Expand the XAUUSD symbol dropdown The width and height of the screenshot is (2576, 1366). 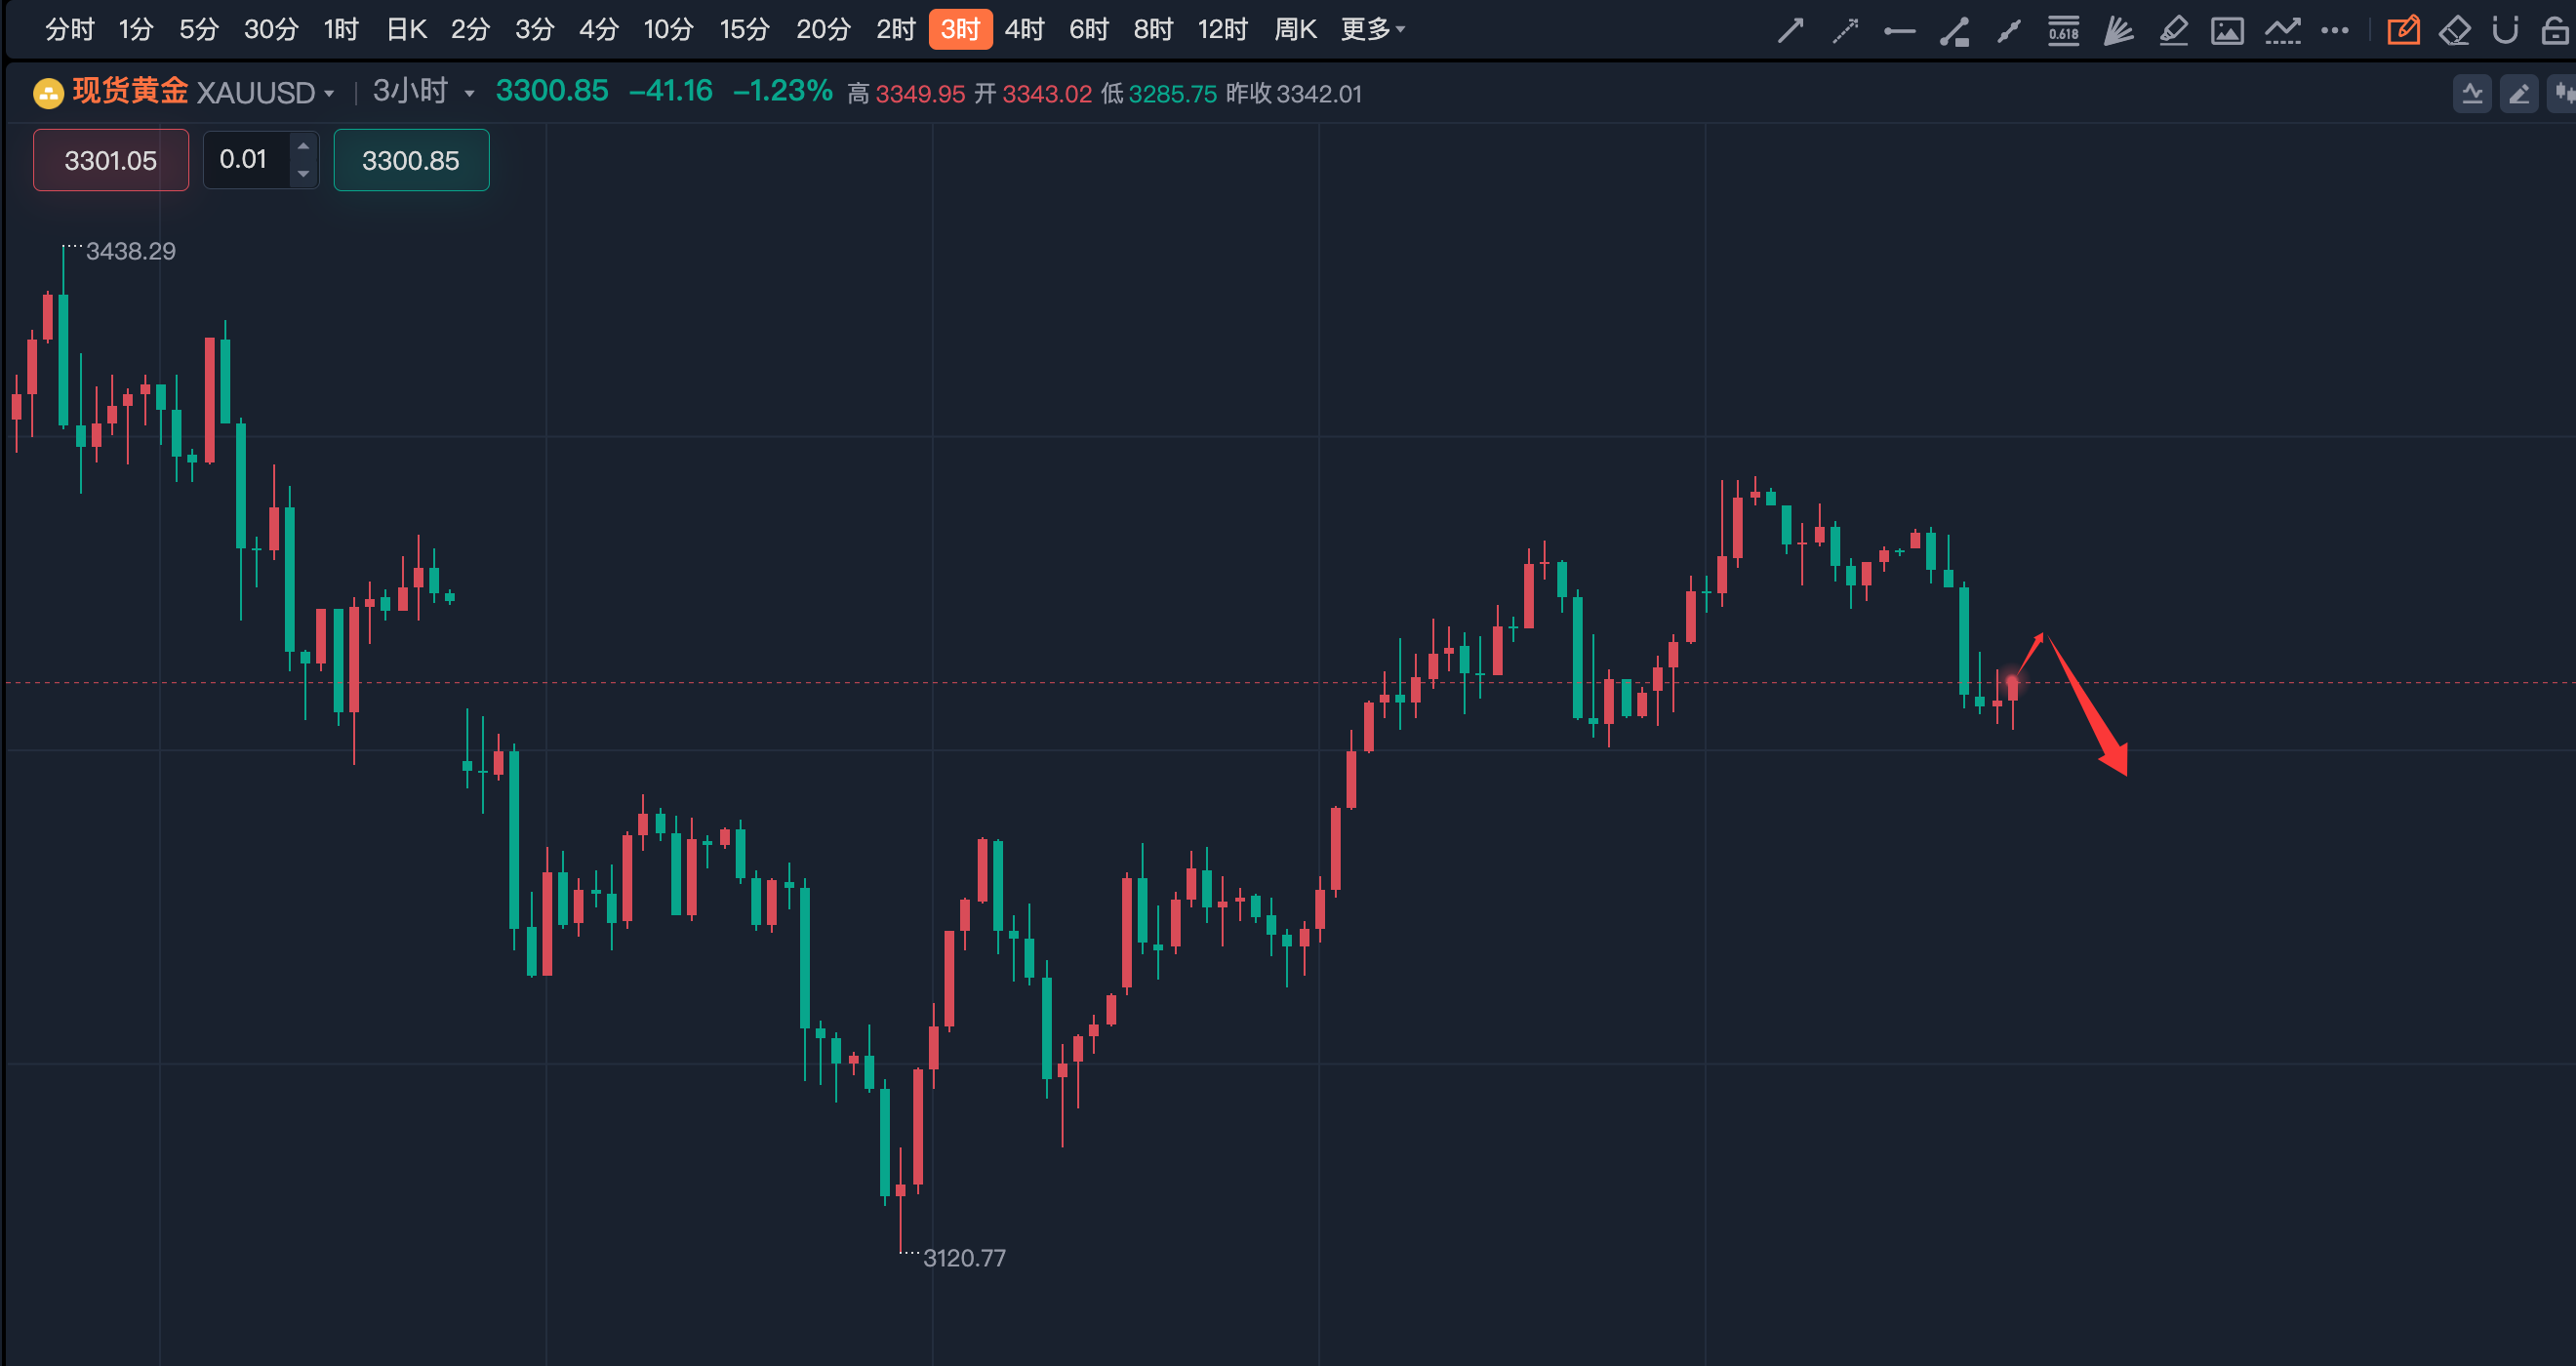[328, 94]
